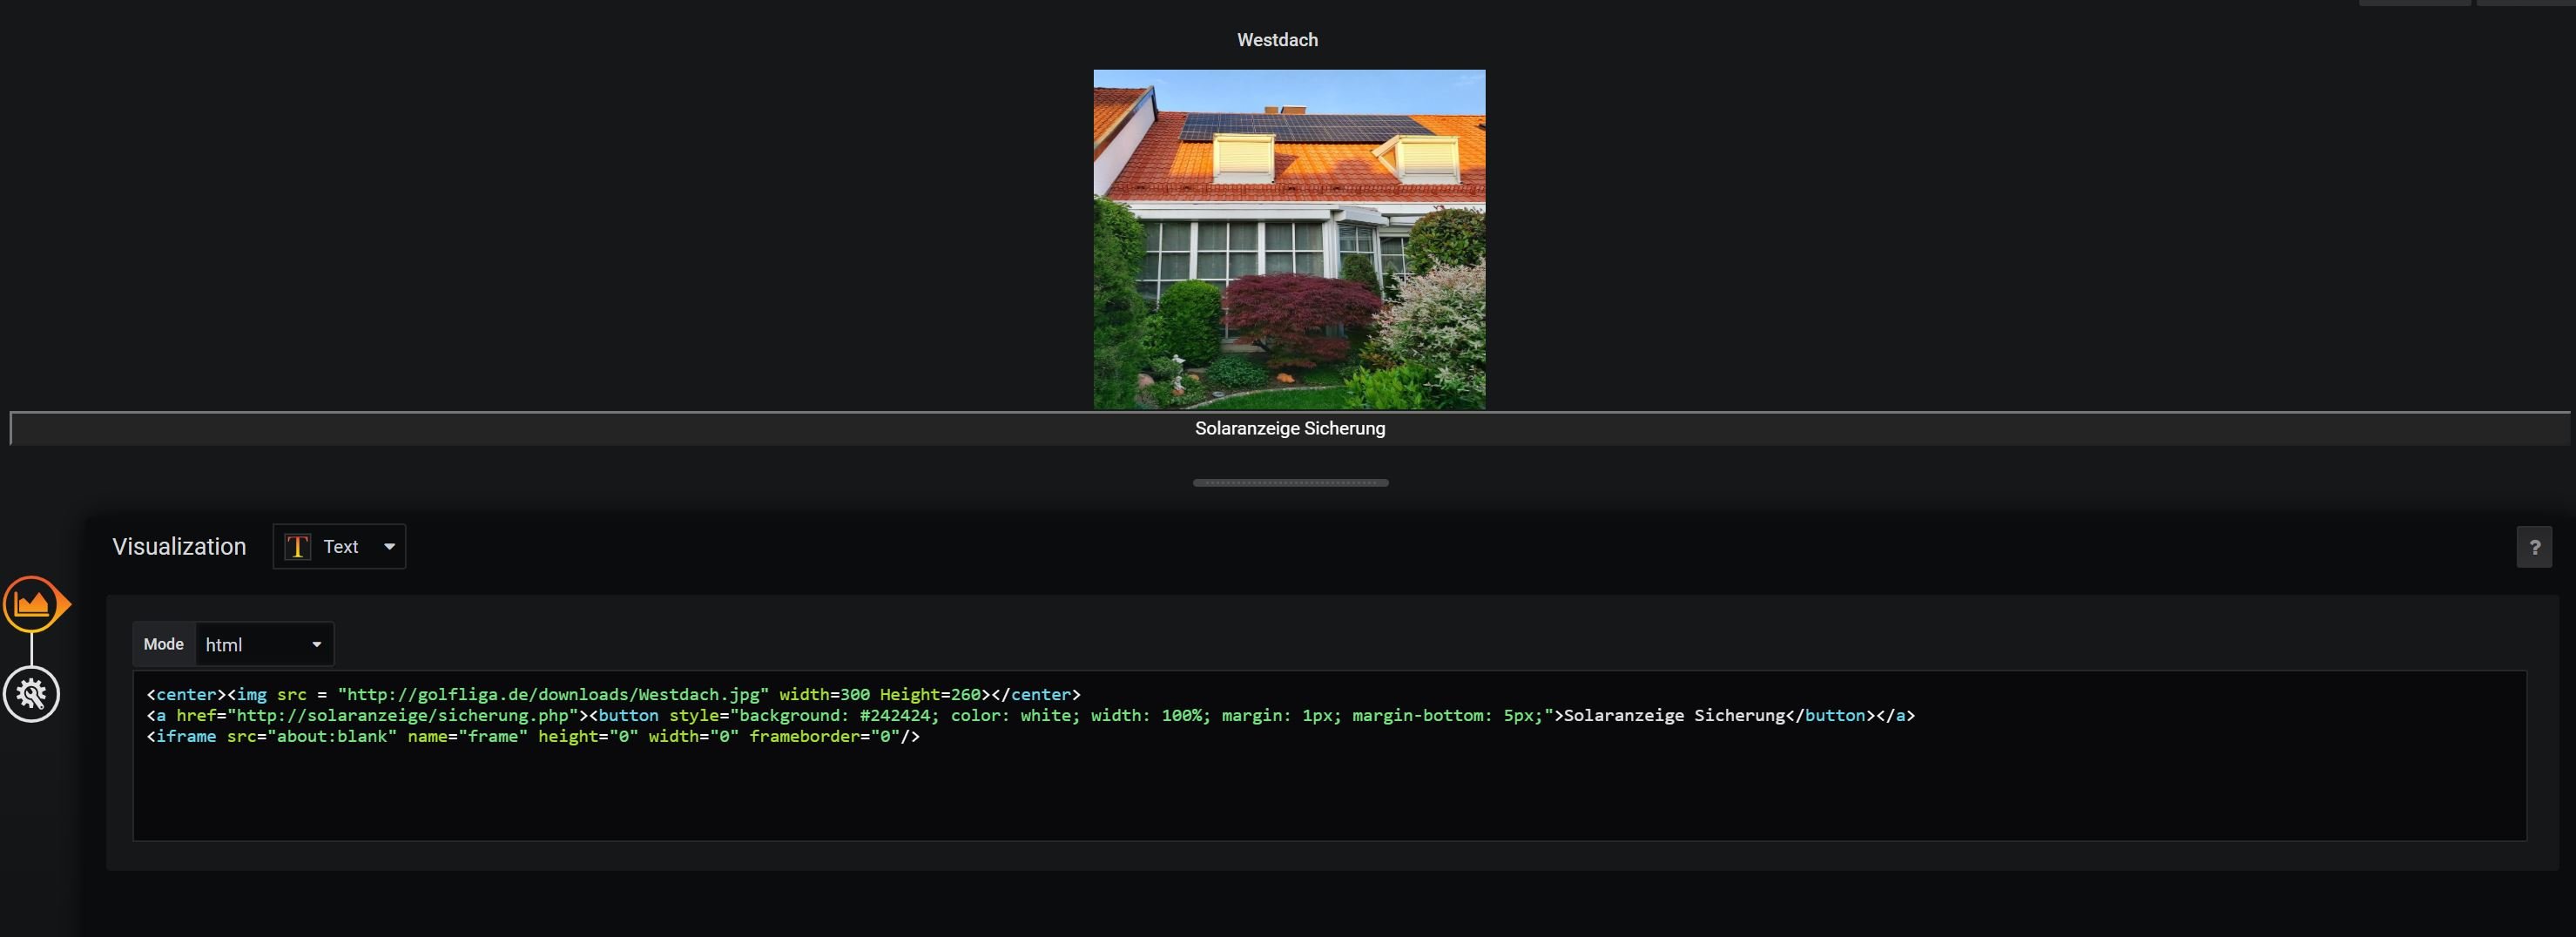Open the Westdach panel title menu
This screenshot has height=937, width=2576.
click(x=1277, y=40)
